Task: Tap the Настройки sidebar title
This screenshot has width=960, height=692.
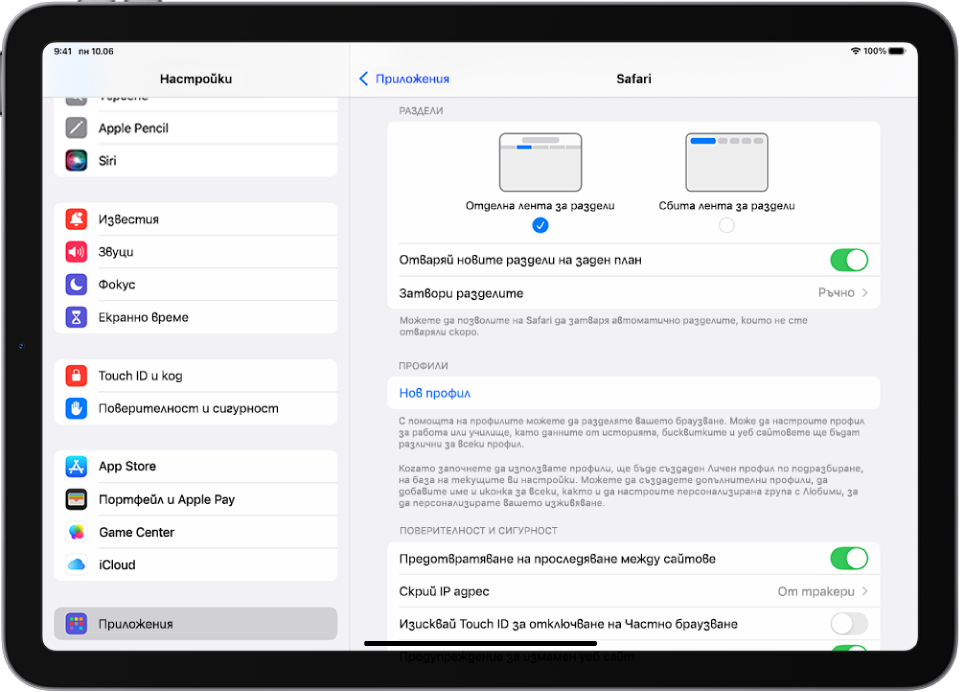Action: [x=196, y=78]
